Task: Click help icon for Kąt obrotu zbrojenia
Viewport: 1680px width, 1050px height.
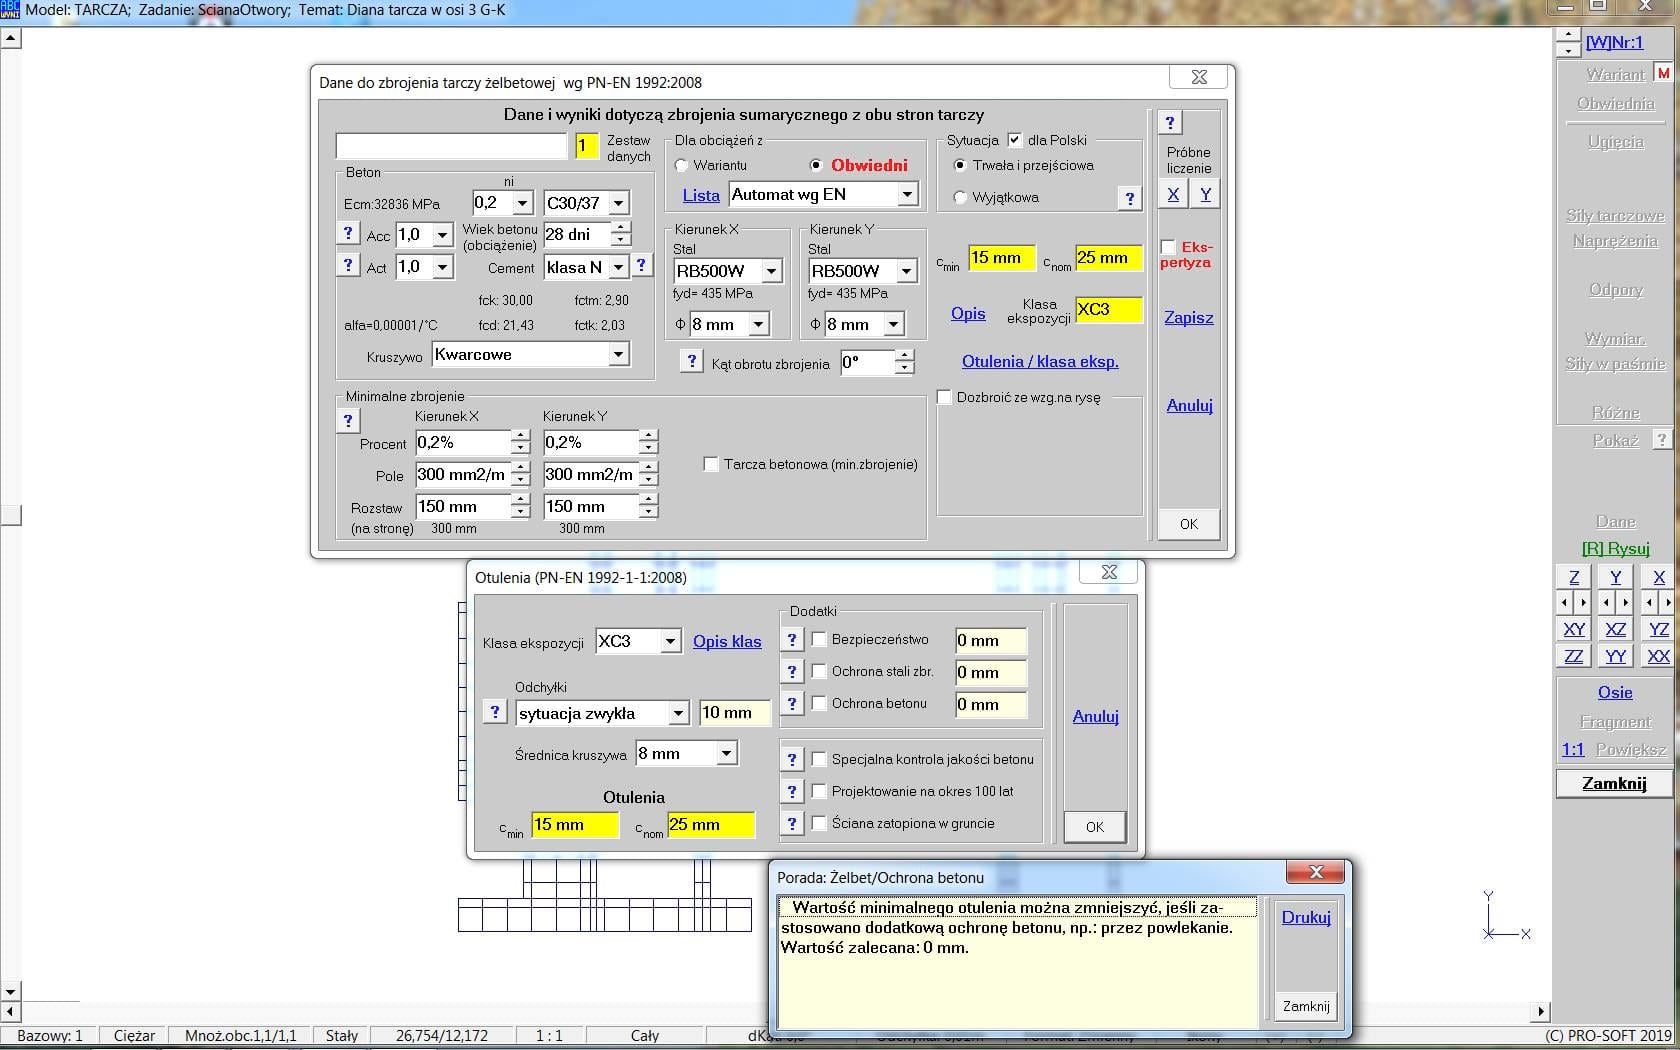Action: pos(691,361)
